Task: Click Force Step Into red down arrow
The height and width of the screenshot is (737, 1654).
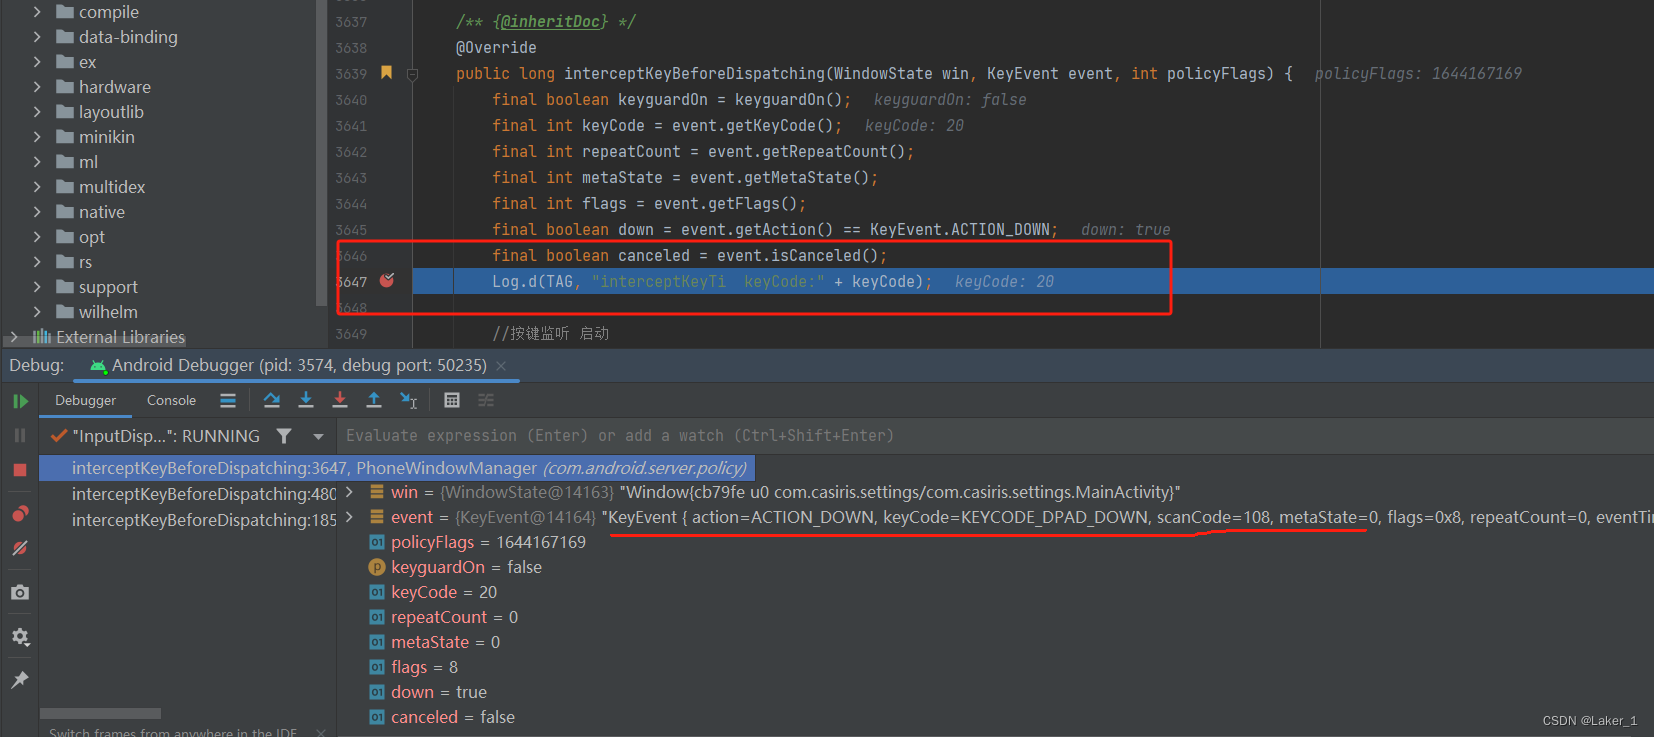Action: click(340, 401)
